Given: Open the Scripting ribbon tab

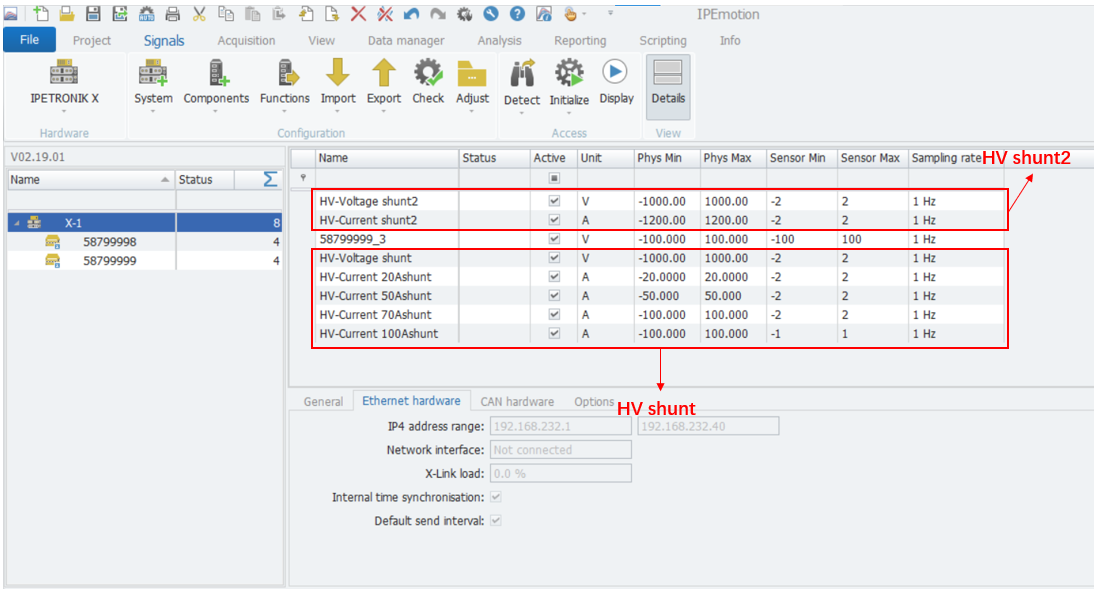Looking at the screenshot, I should pyautogui.click(x=663, y=41).
